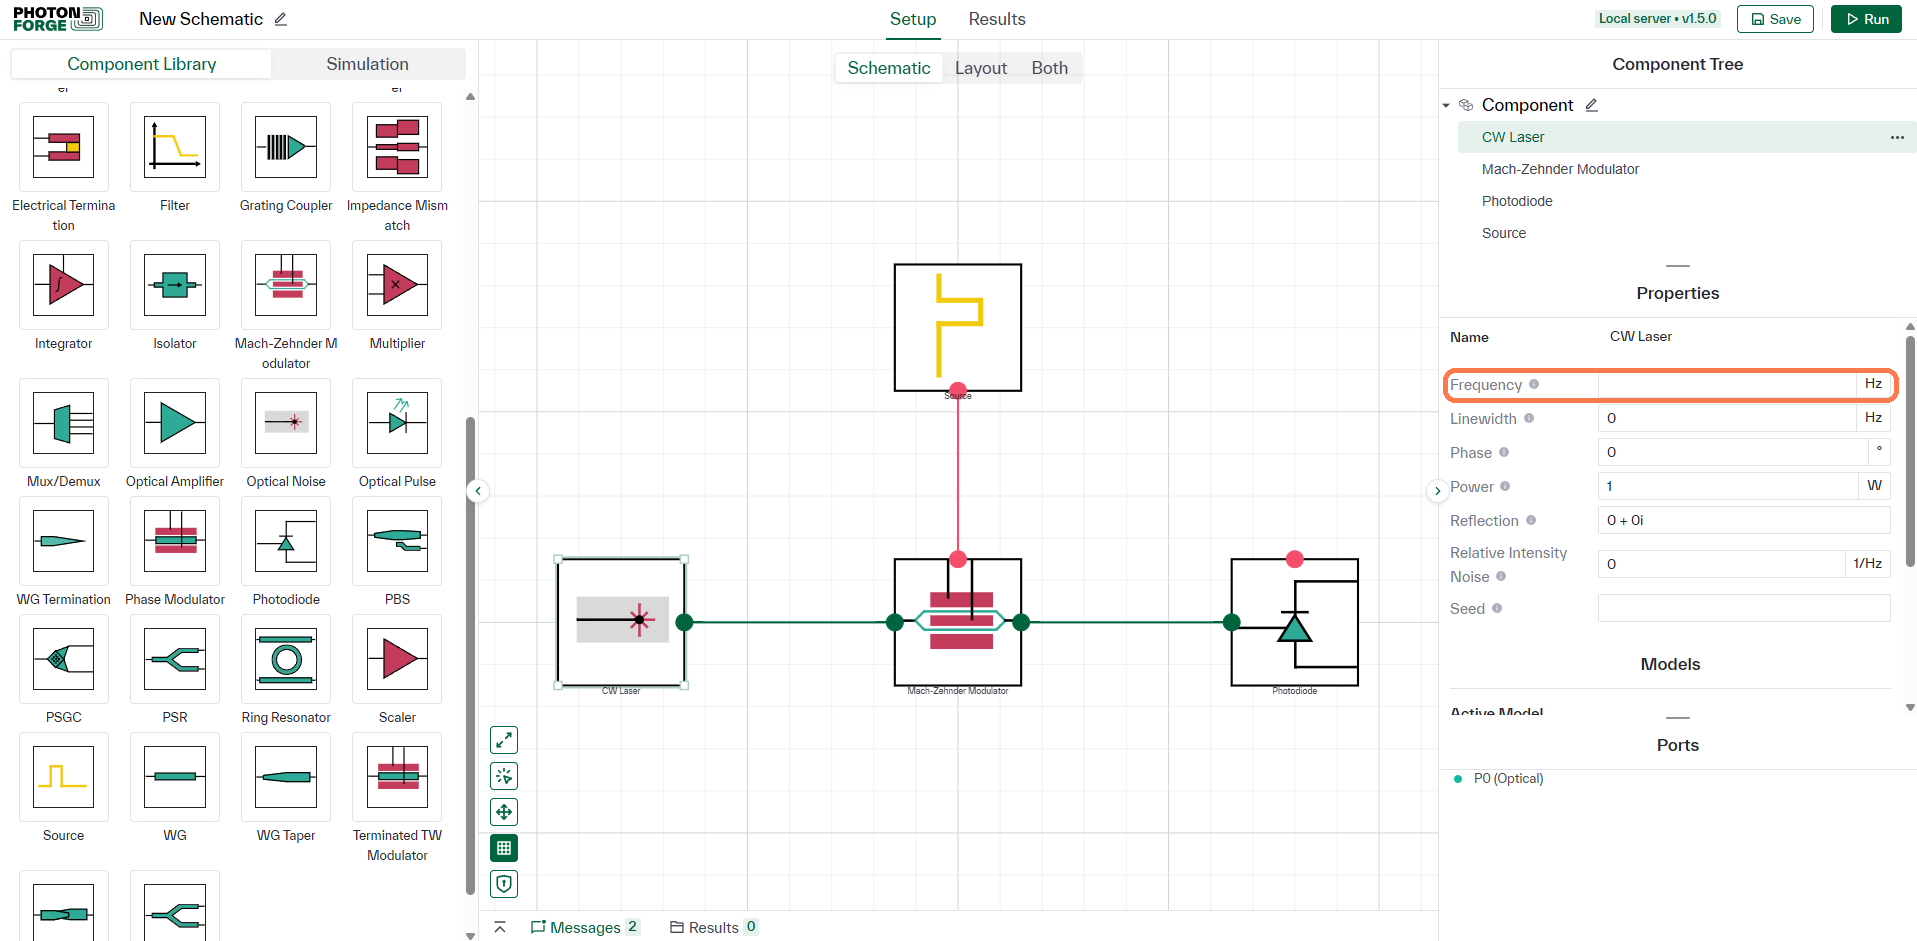Select the Scaler component icon
The image size is (1917, 941).
point(397,659)
